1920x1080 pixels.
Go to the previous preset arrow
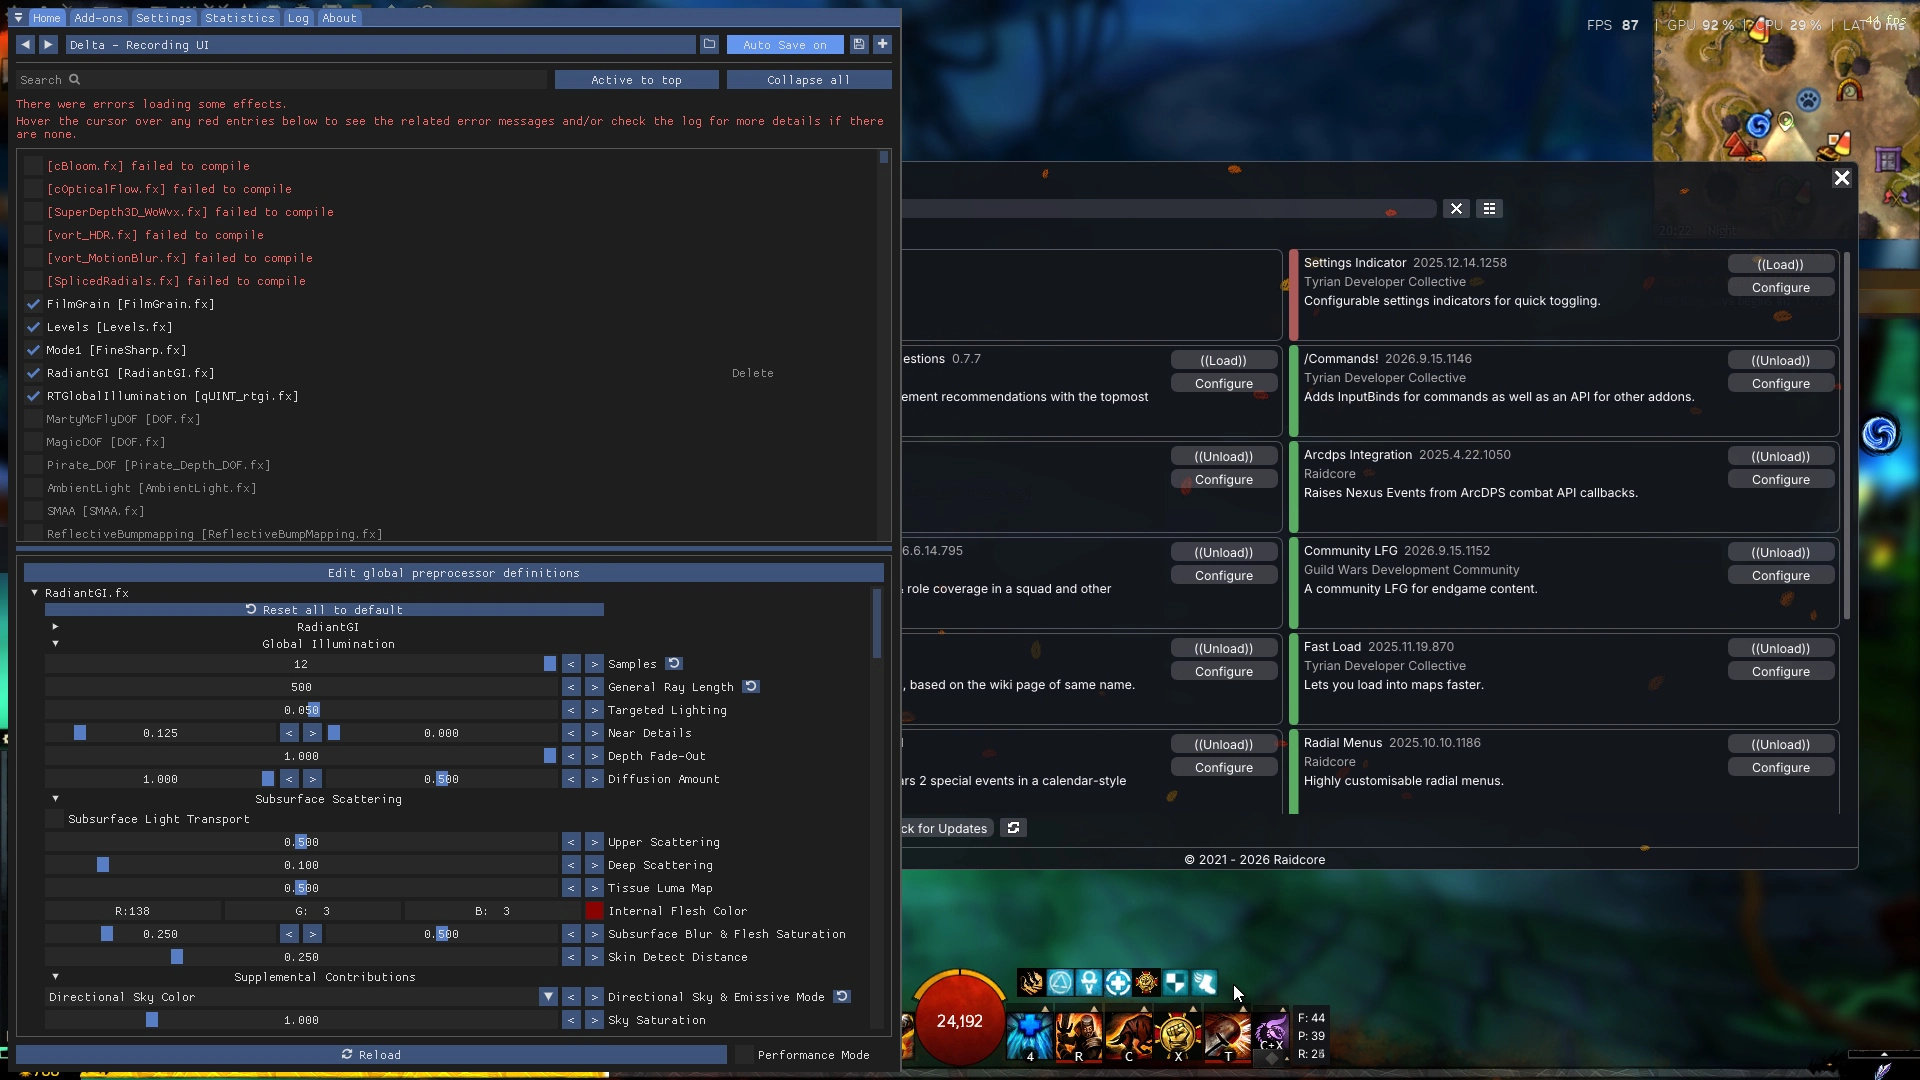[x=25, y=44]
